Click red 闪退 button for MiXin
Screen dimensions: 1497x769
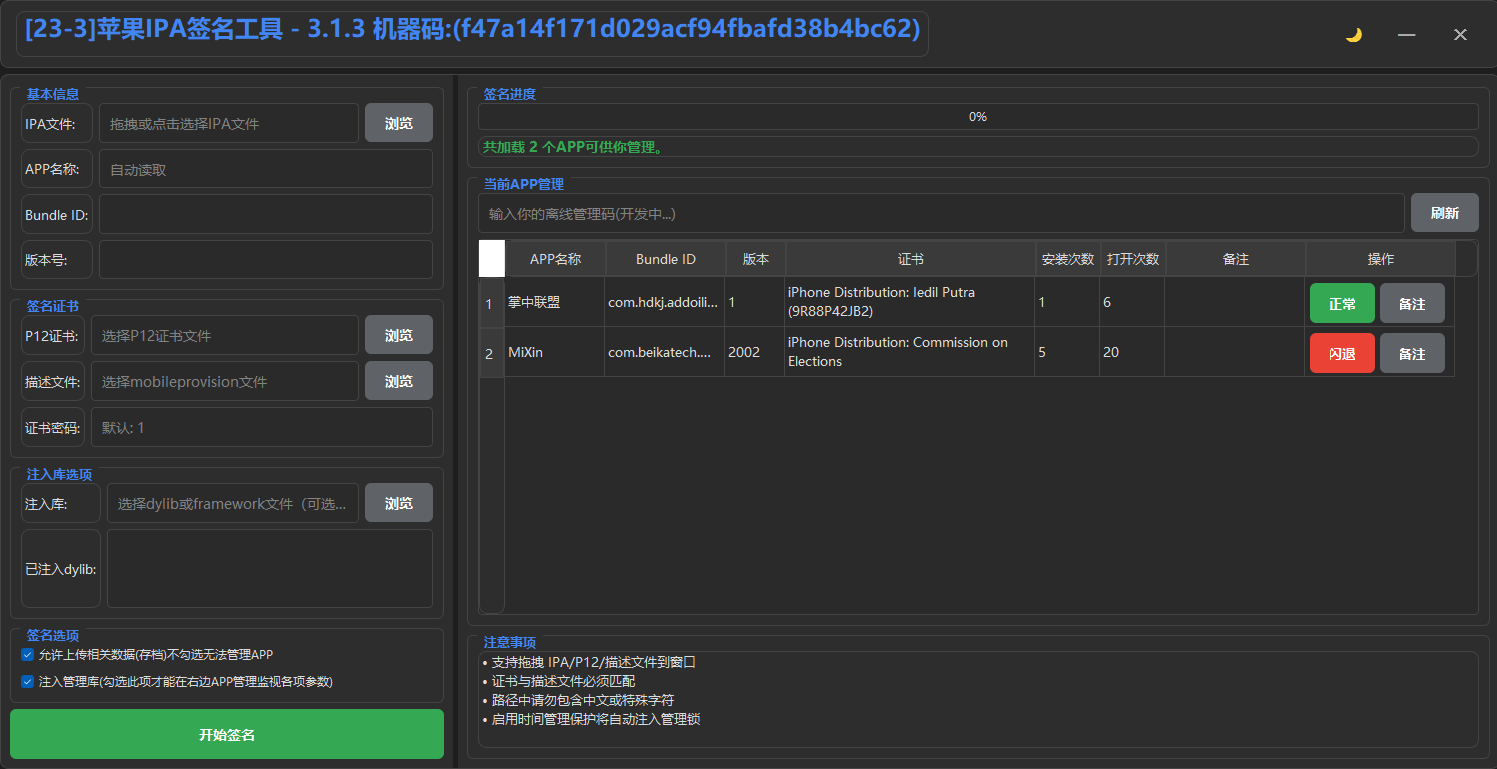click(x=1341, y=353)
